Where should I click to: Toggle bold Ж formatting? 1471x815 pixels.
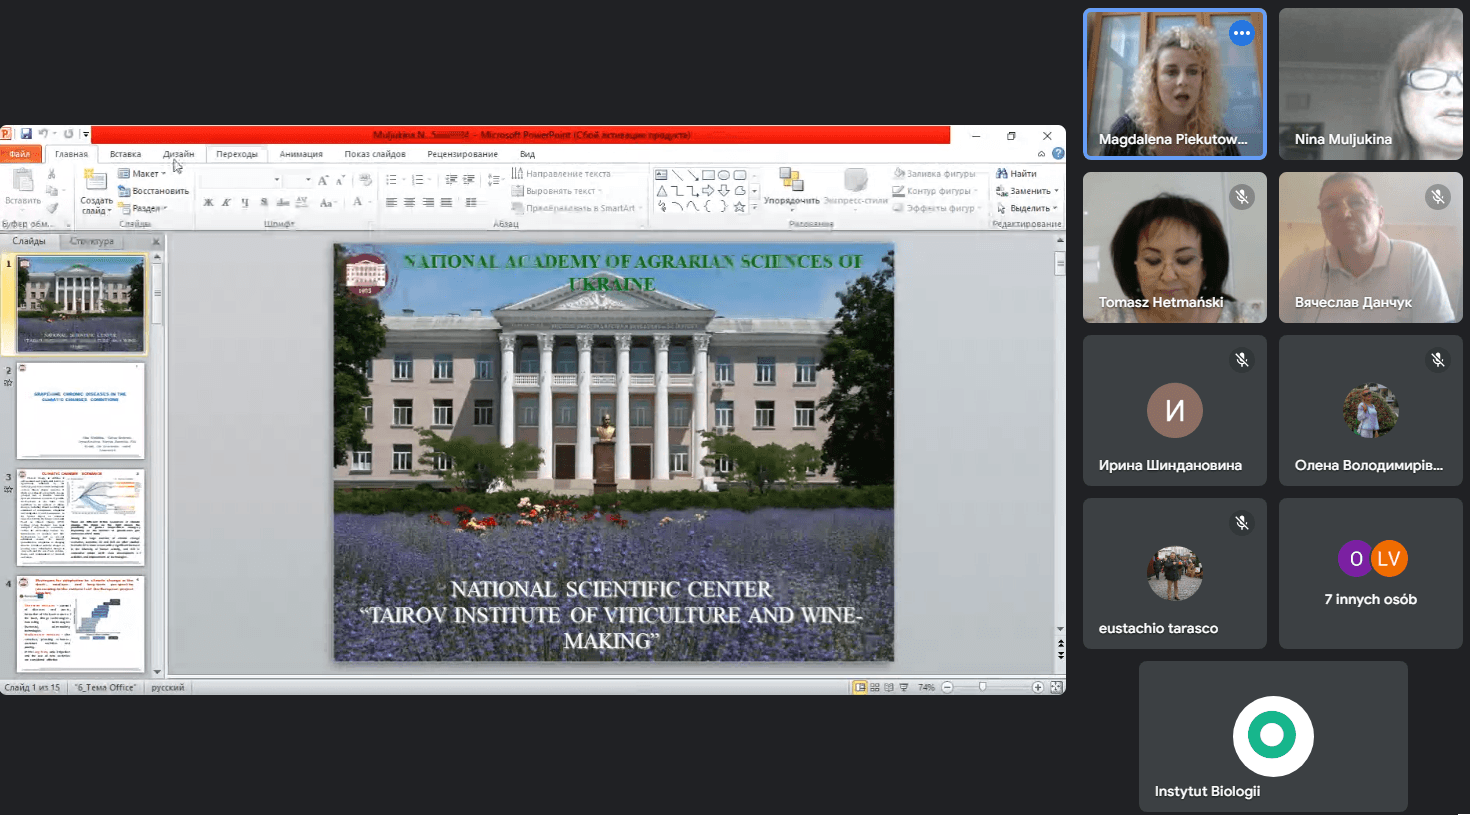208,202
